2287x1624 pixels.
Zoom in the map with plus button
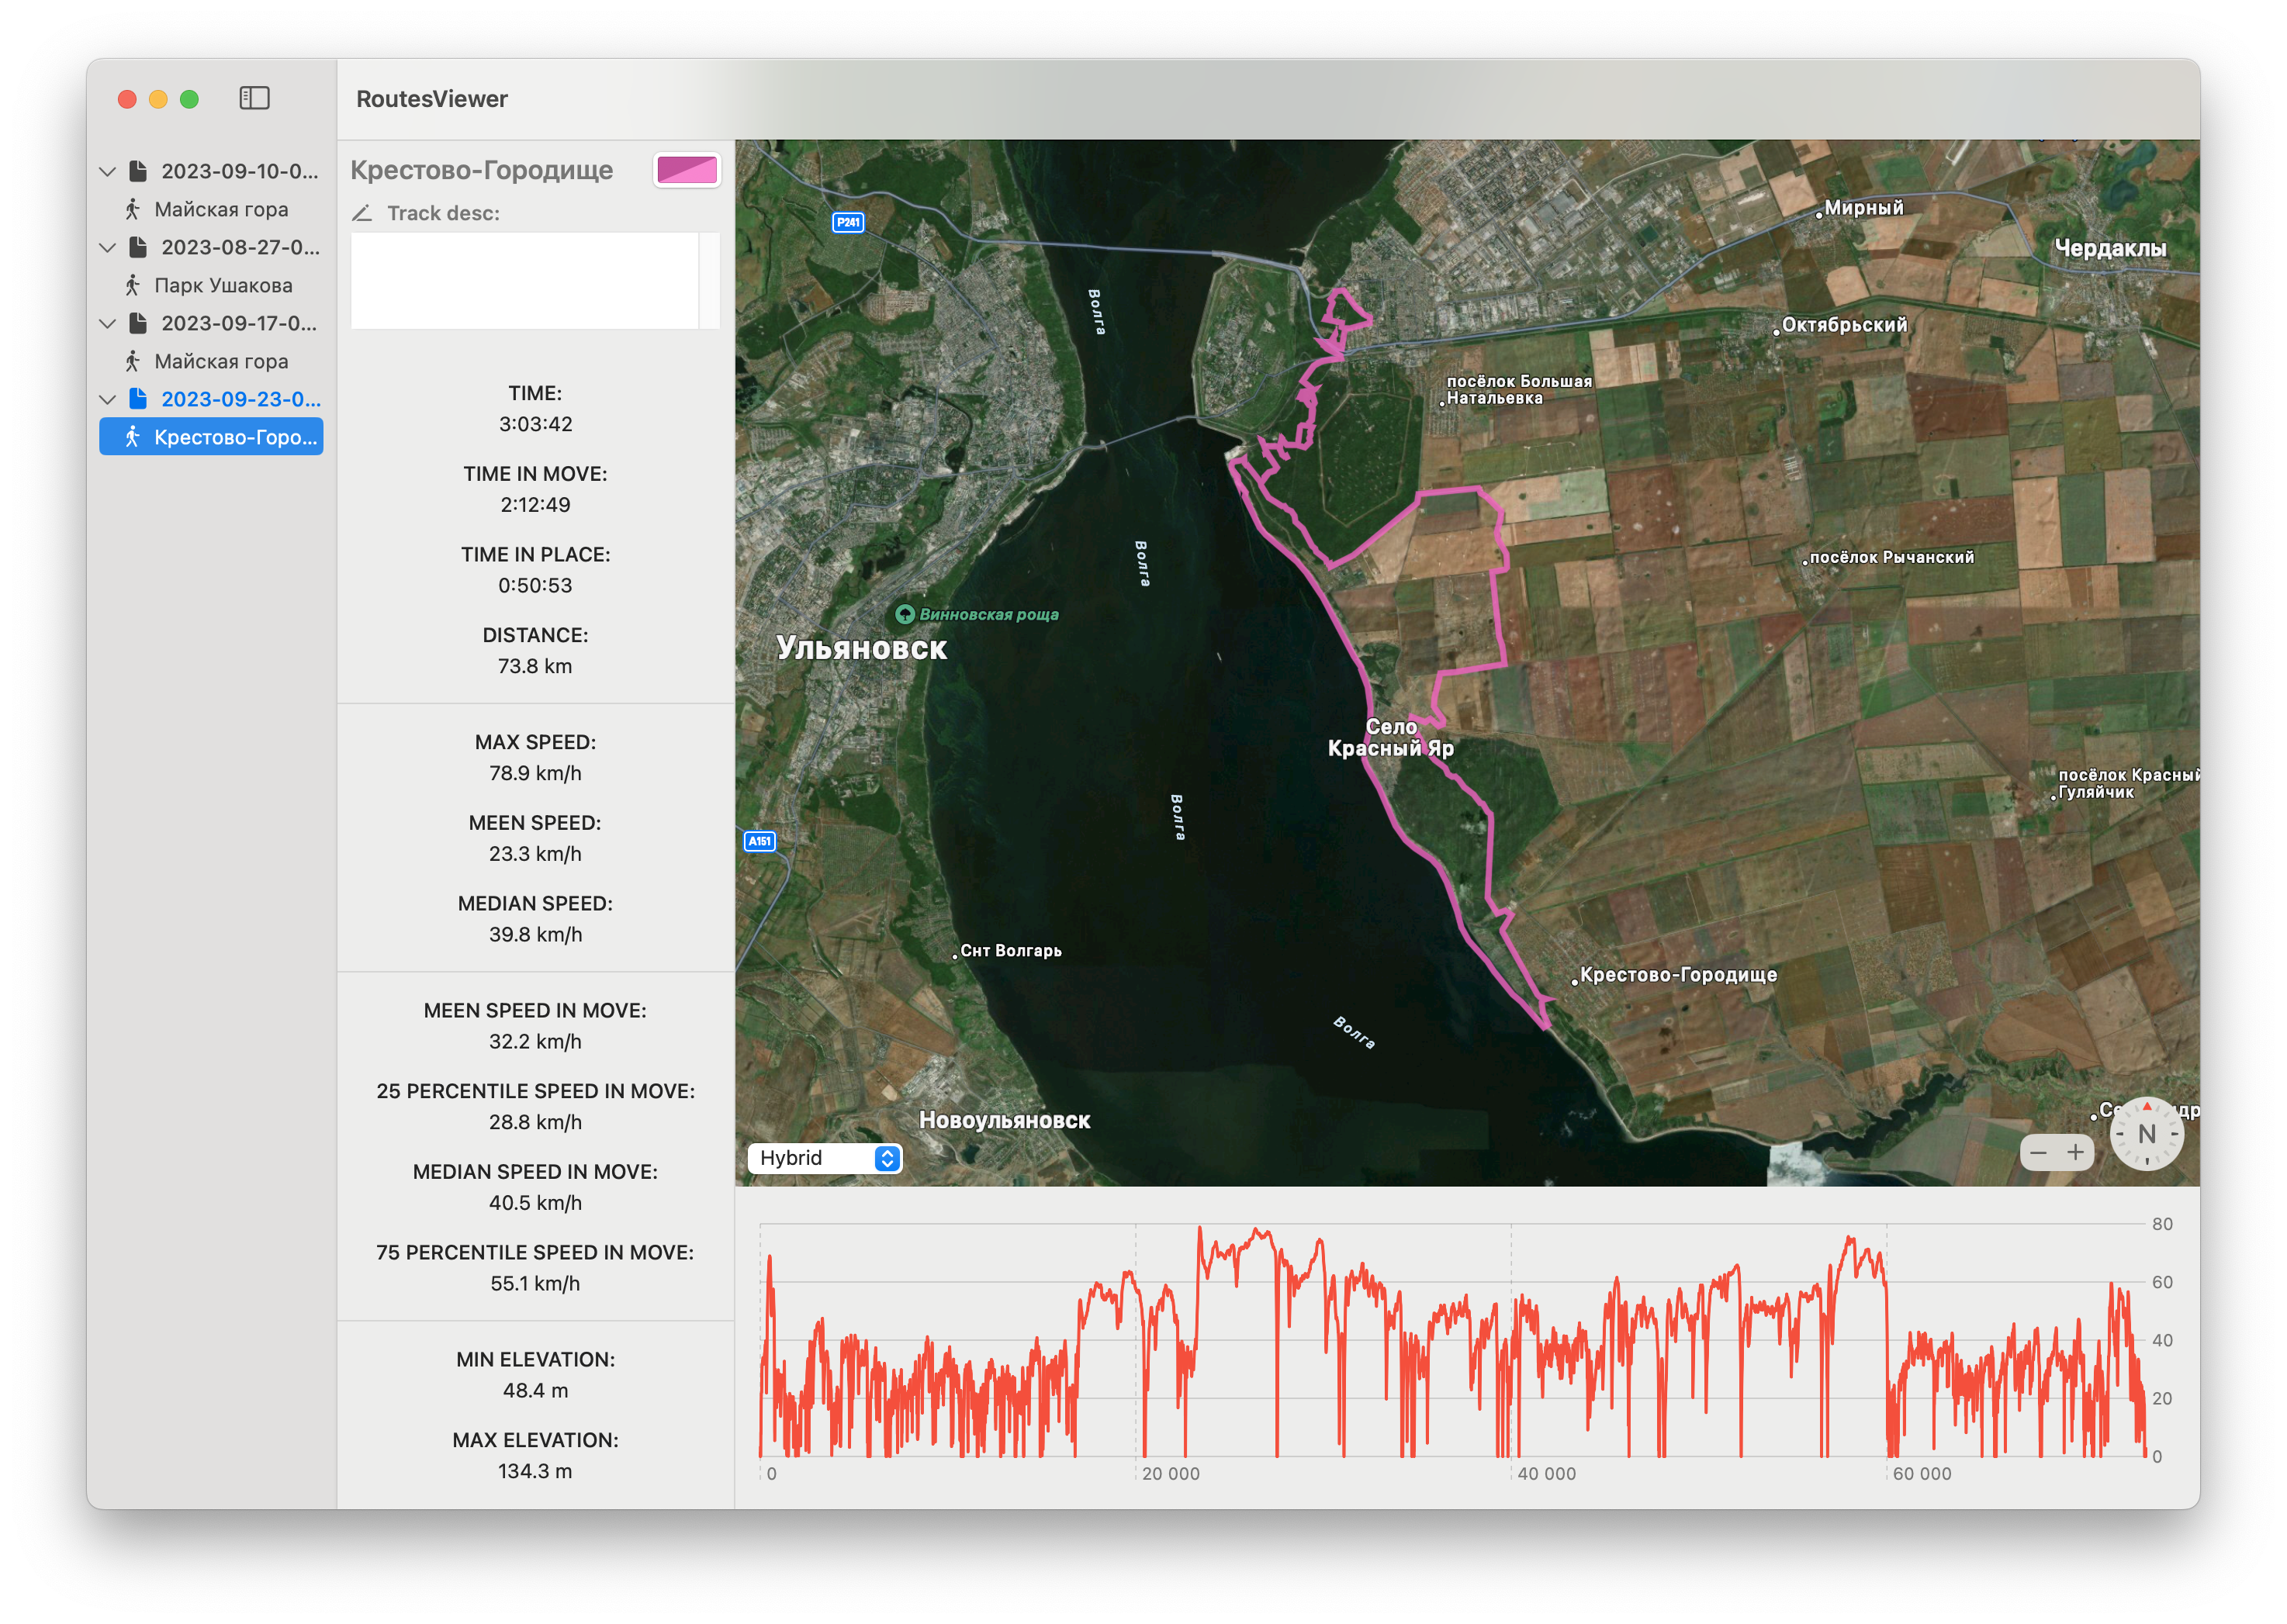[2076, 1153]
